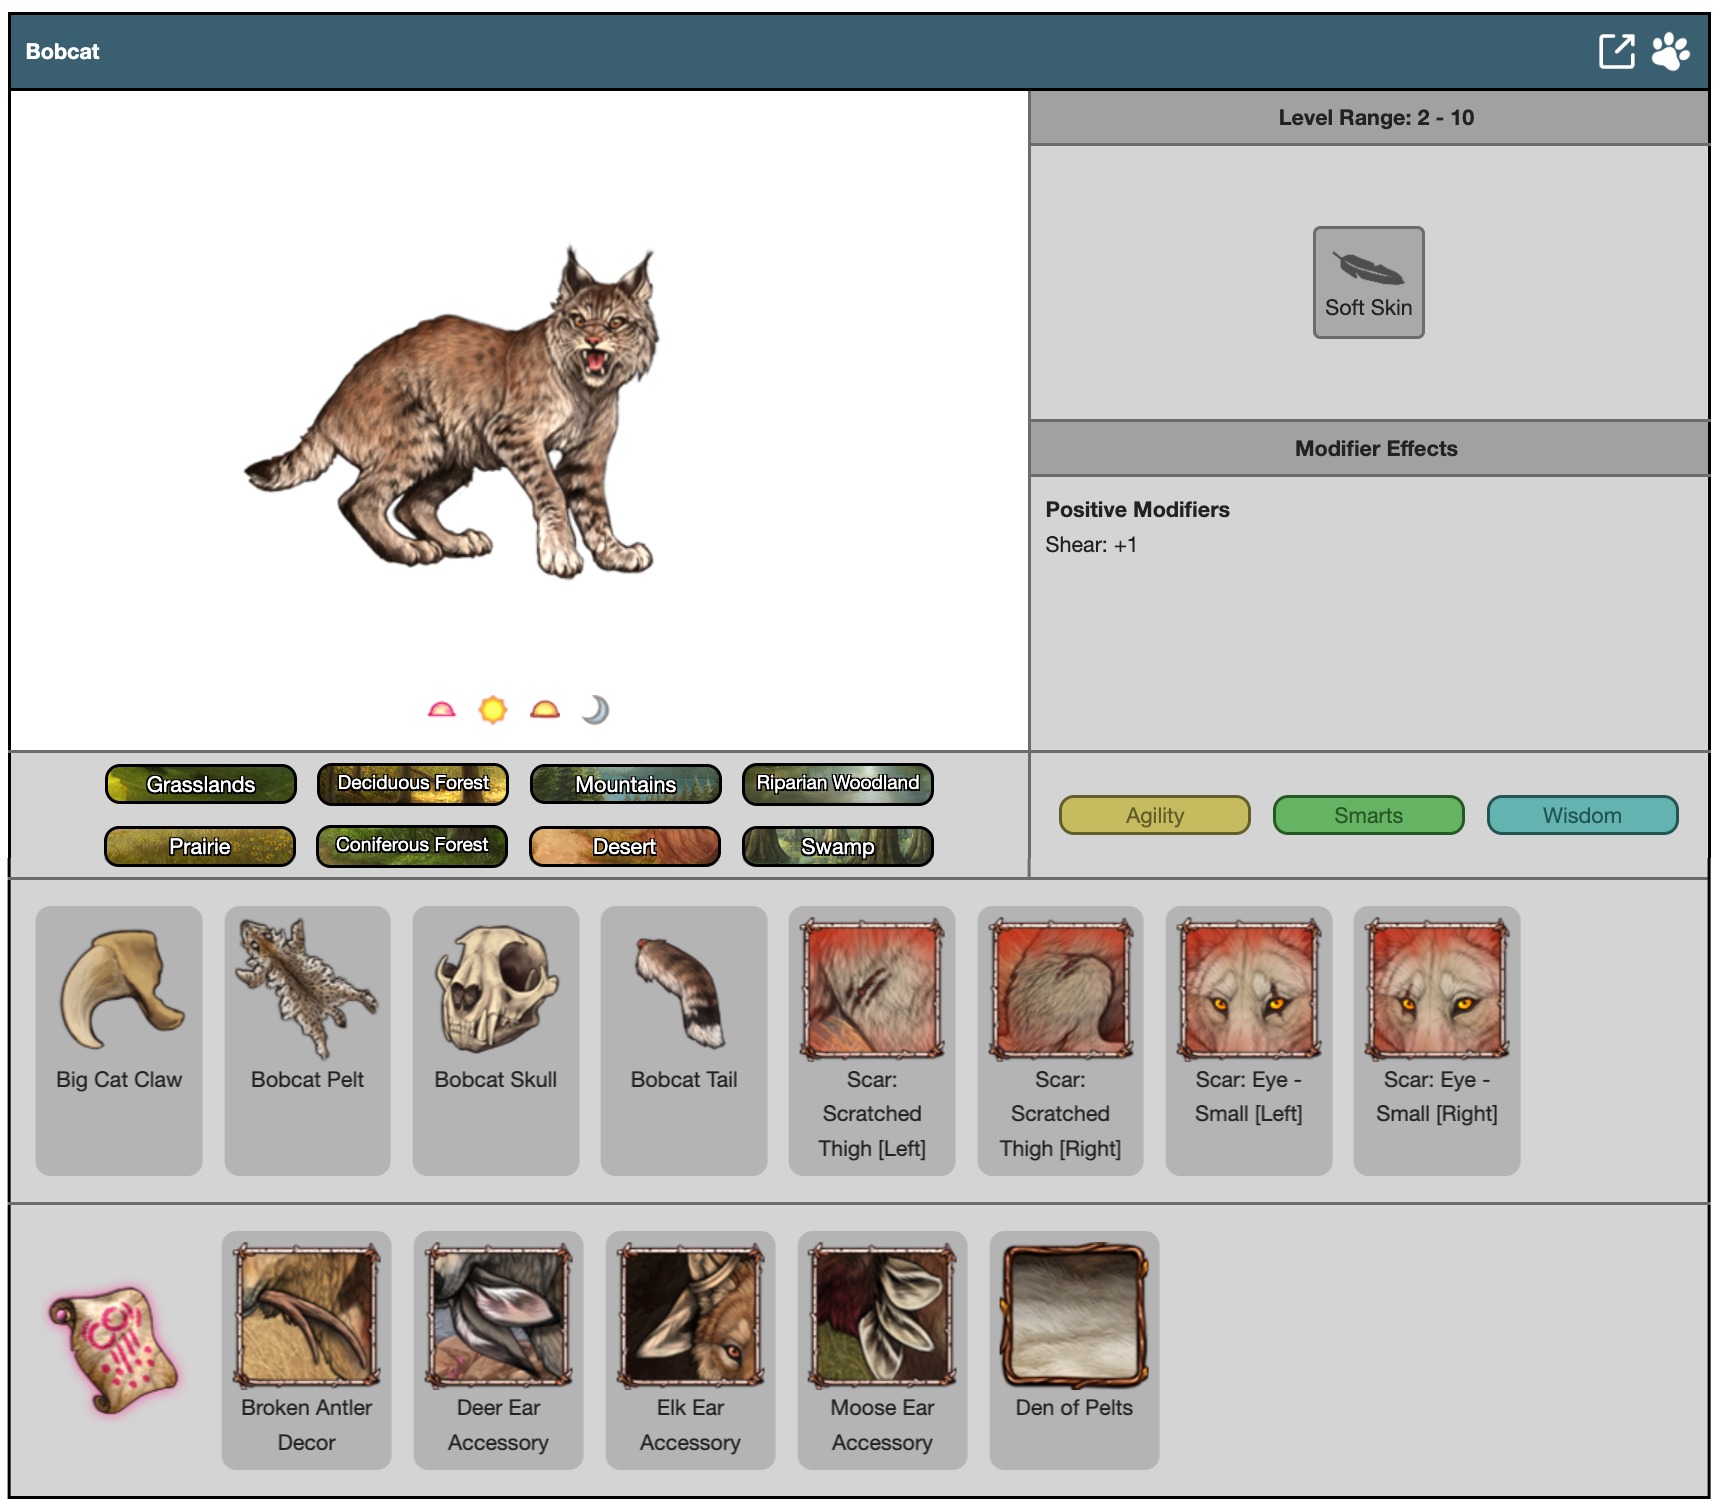Screen dimensions: 1718x1510
Task: Click the dusk time-of-day icon
Action: [x=545, y=710]
